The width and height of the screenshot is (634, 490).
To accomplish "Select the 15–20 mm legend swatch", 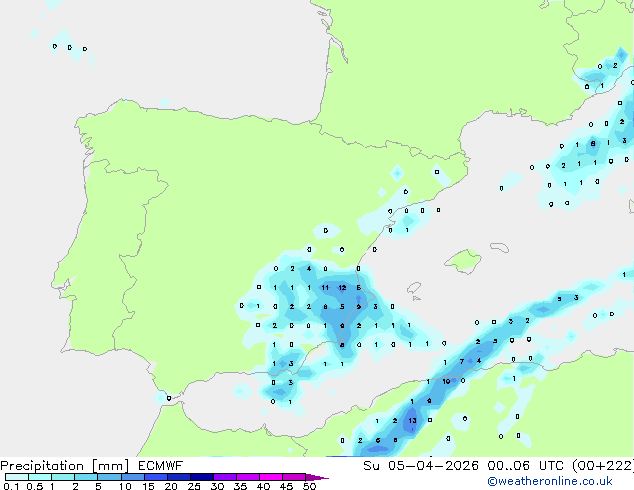I will click(155, 477).
